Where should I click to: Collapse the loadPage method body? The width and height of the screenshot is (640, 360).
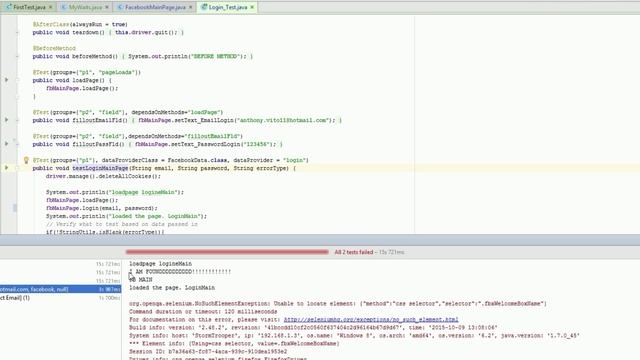[x=18, y=80]
